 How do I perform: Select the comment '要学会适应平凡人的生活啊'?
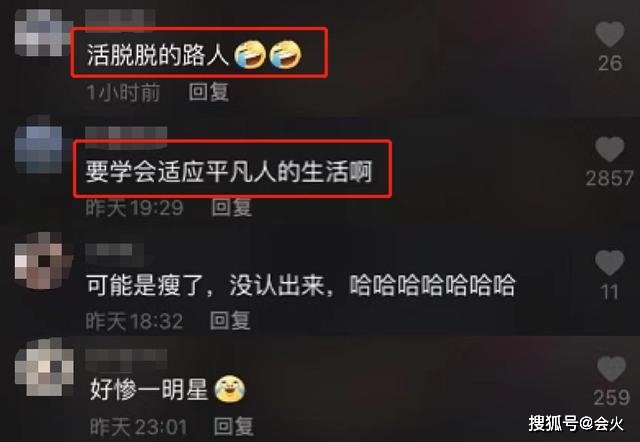[229, 171]
